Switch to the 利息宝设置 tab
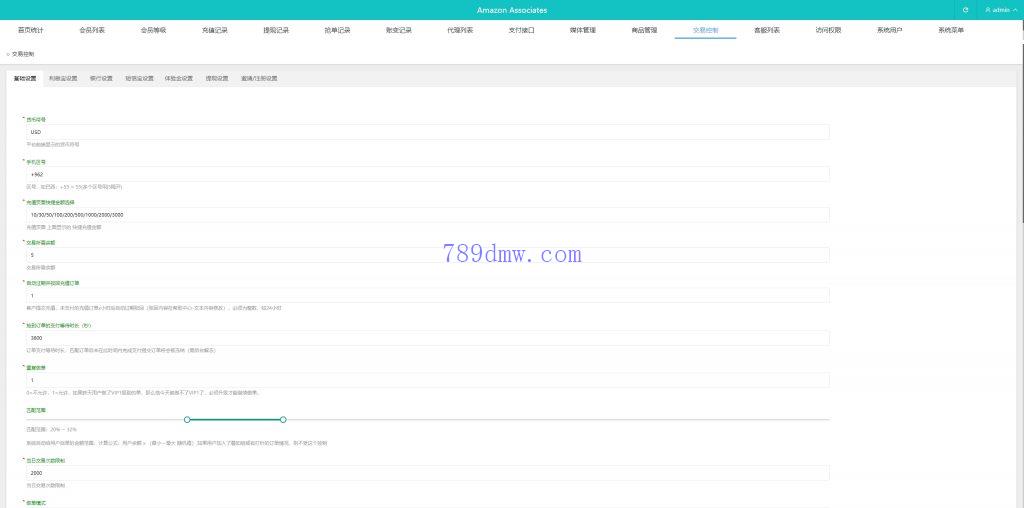 click(x=62, y=78)
